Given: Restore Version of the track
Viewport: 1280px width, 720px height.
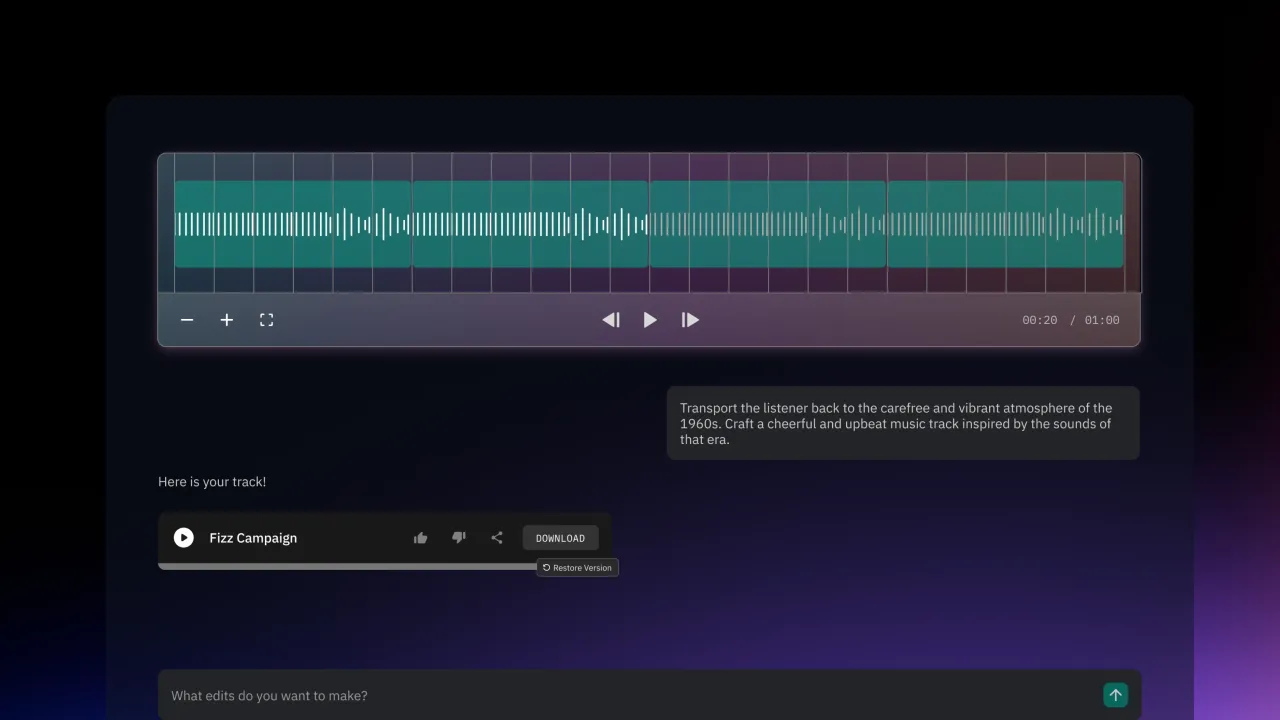Looking at the screenshot, I should (x=578, y=568).
